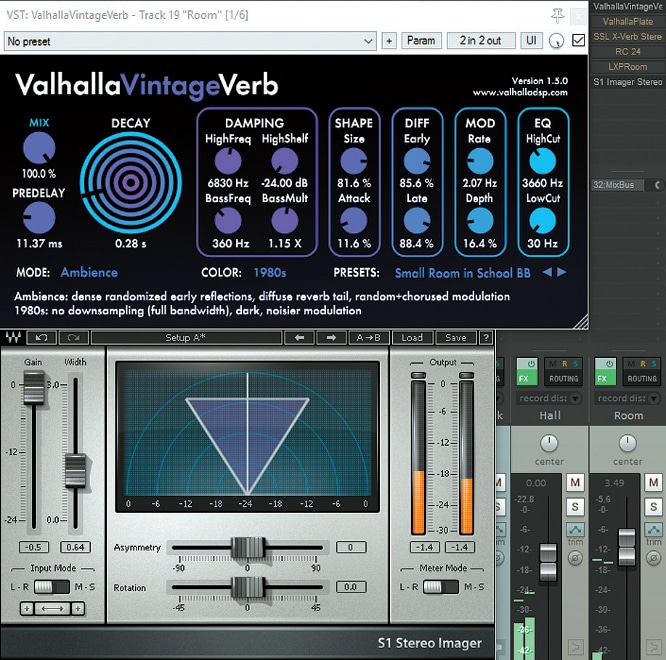Open the Setup A* preset menu
Screen dimensions: 666x660
pos(186,338)
